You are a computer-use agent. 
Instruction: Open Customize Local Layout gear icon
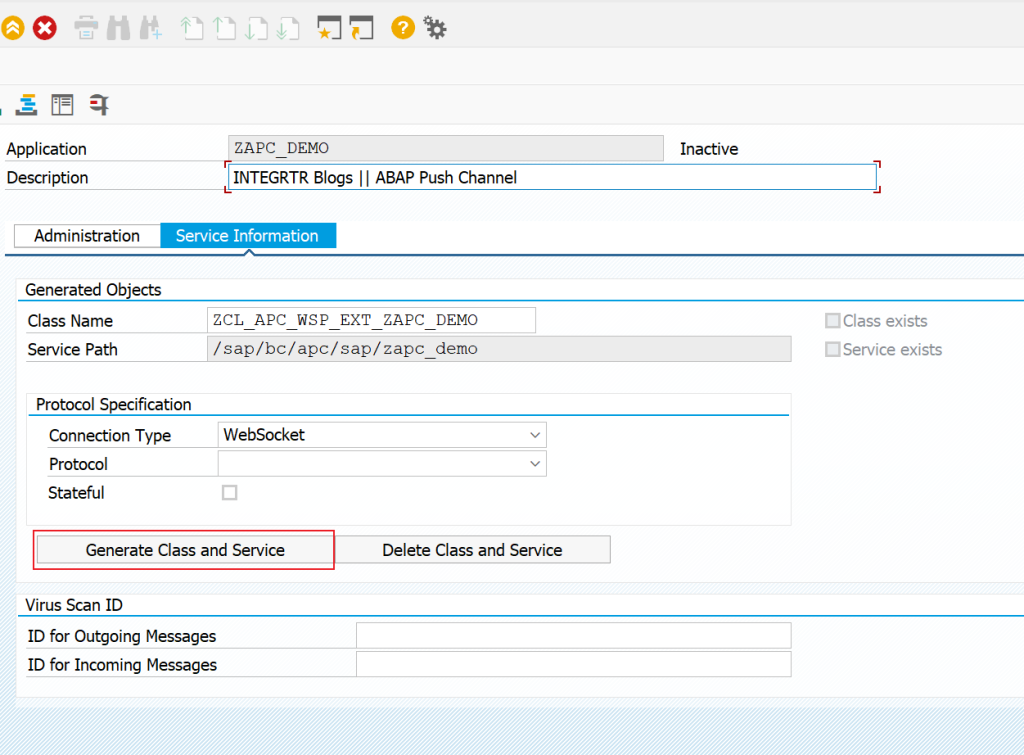coord(434,27)
